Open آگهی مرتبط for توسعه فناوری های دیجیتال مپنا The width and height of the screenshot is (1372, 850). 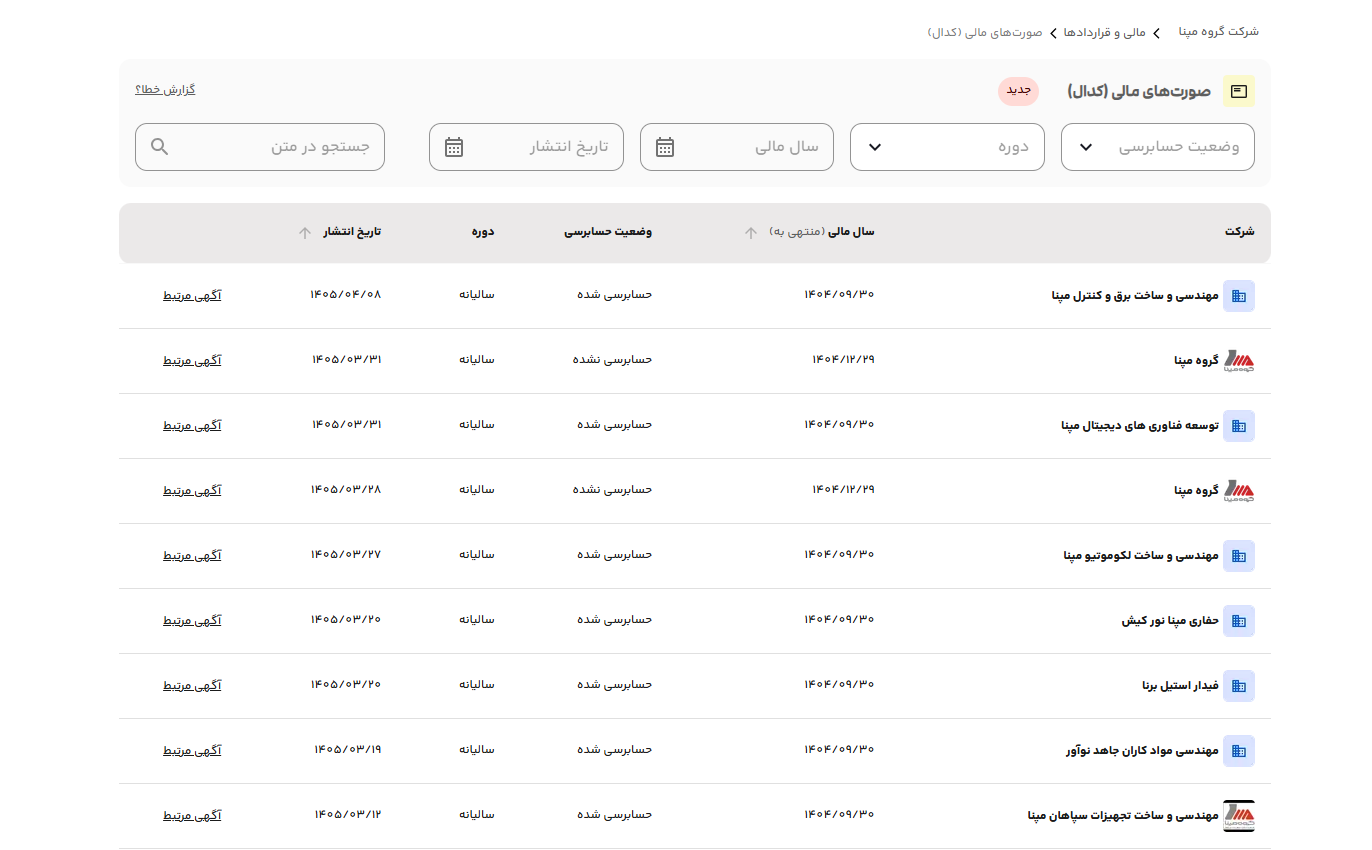pyautogui.click(x=193, y=426)
